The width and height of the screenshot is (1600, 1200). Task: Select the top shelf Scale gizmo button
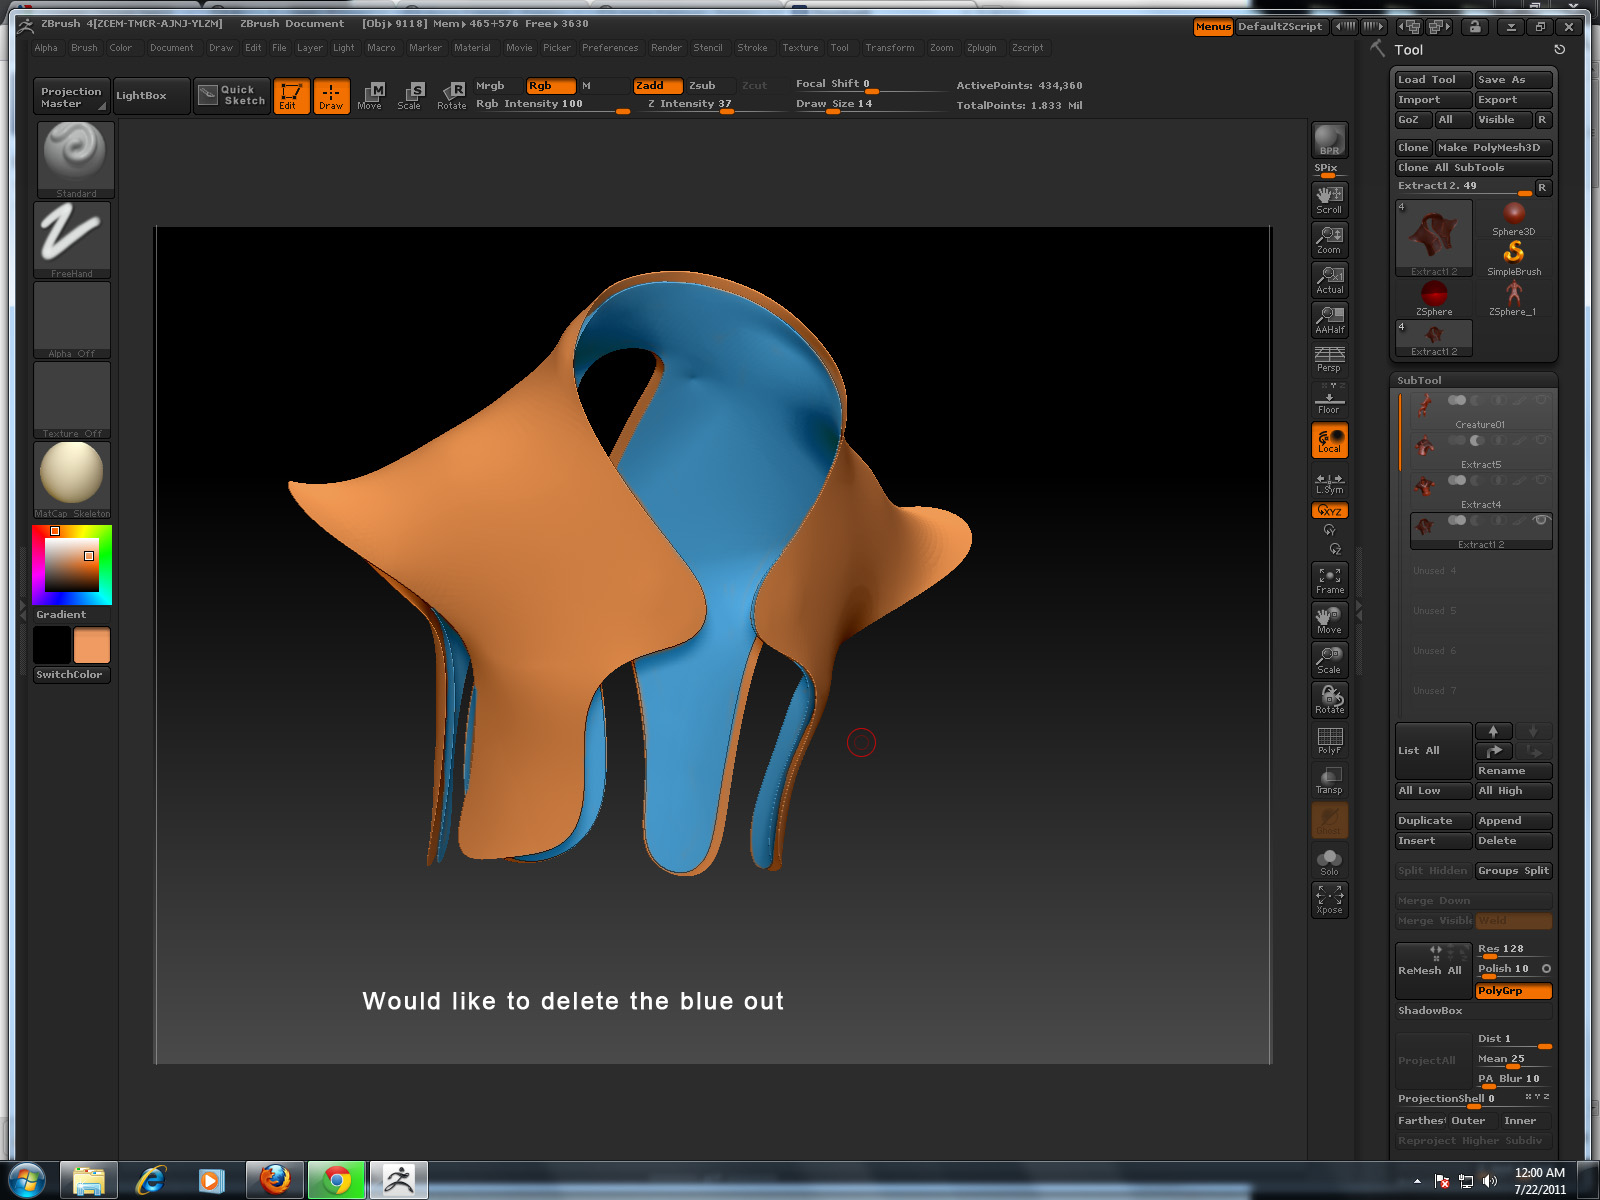[x=410, y=96]
